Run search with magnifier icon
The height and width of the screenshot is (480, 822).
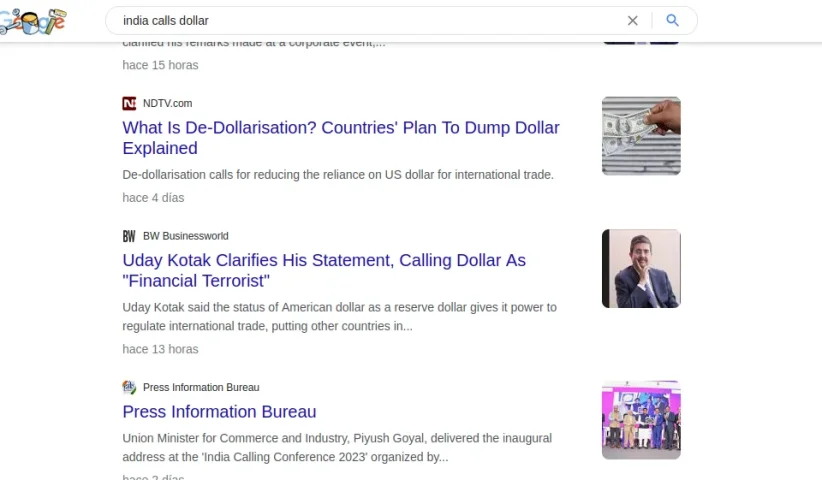click(673, 20)
